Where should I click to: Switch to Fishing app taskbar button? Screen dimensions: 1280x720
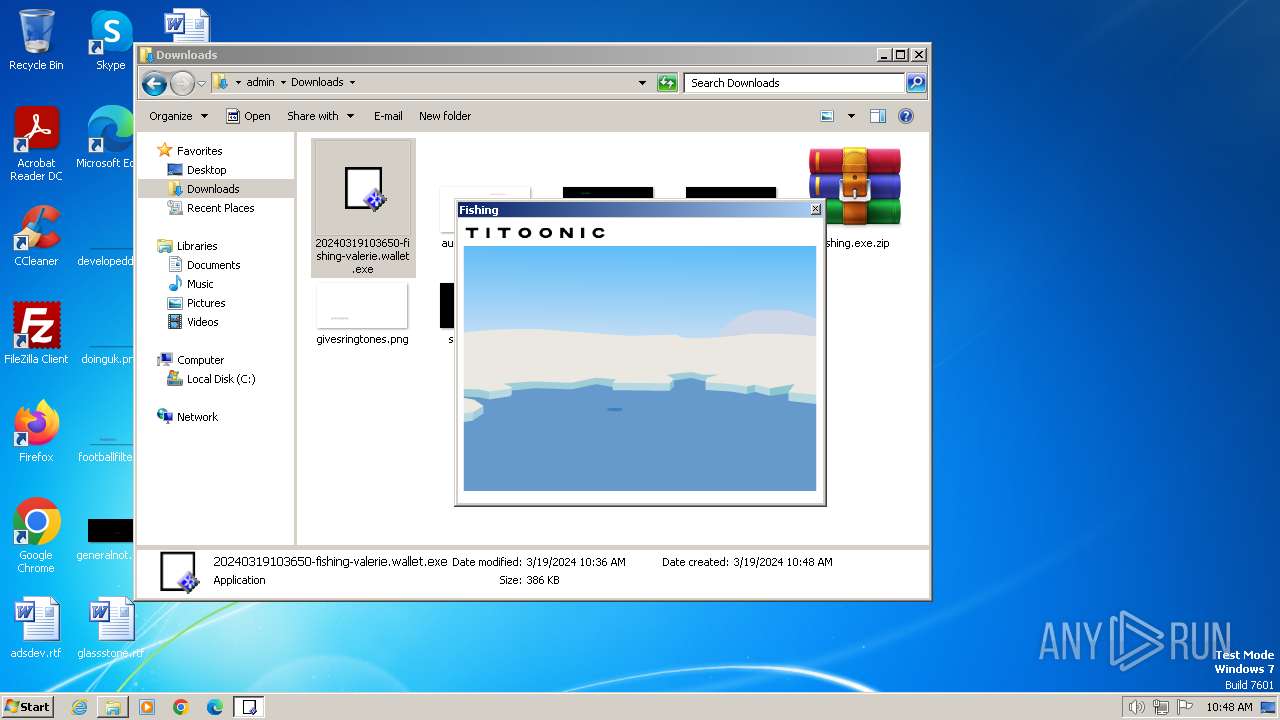click(x=249, y=707)
